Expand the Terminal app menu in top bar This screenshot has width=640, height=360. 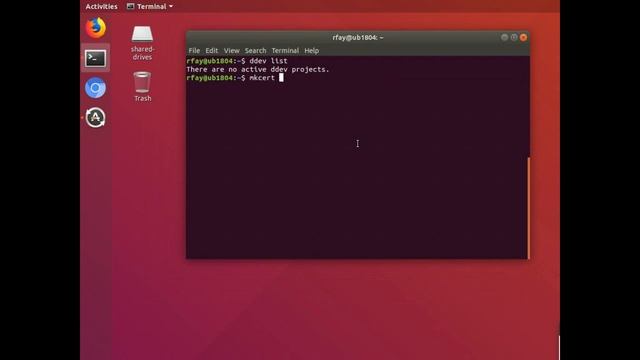click(x=150, y=7)
